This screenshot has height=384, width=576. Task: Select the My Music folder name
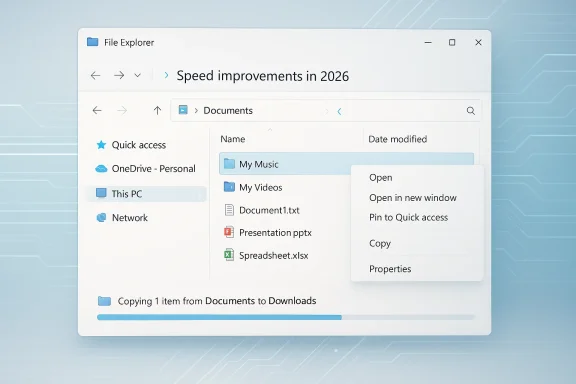click(259, 164)
